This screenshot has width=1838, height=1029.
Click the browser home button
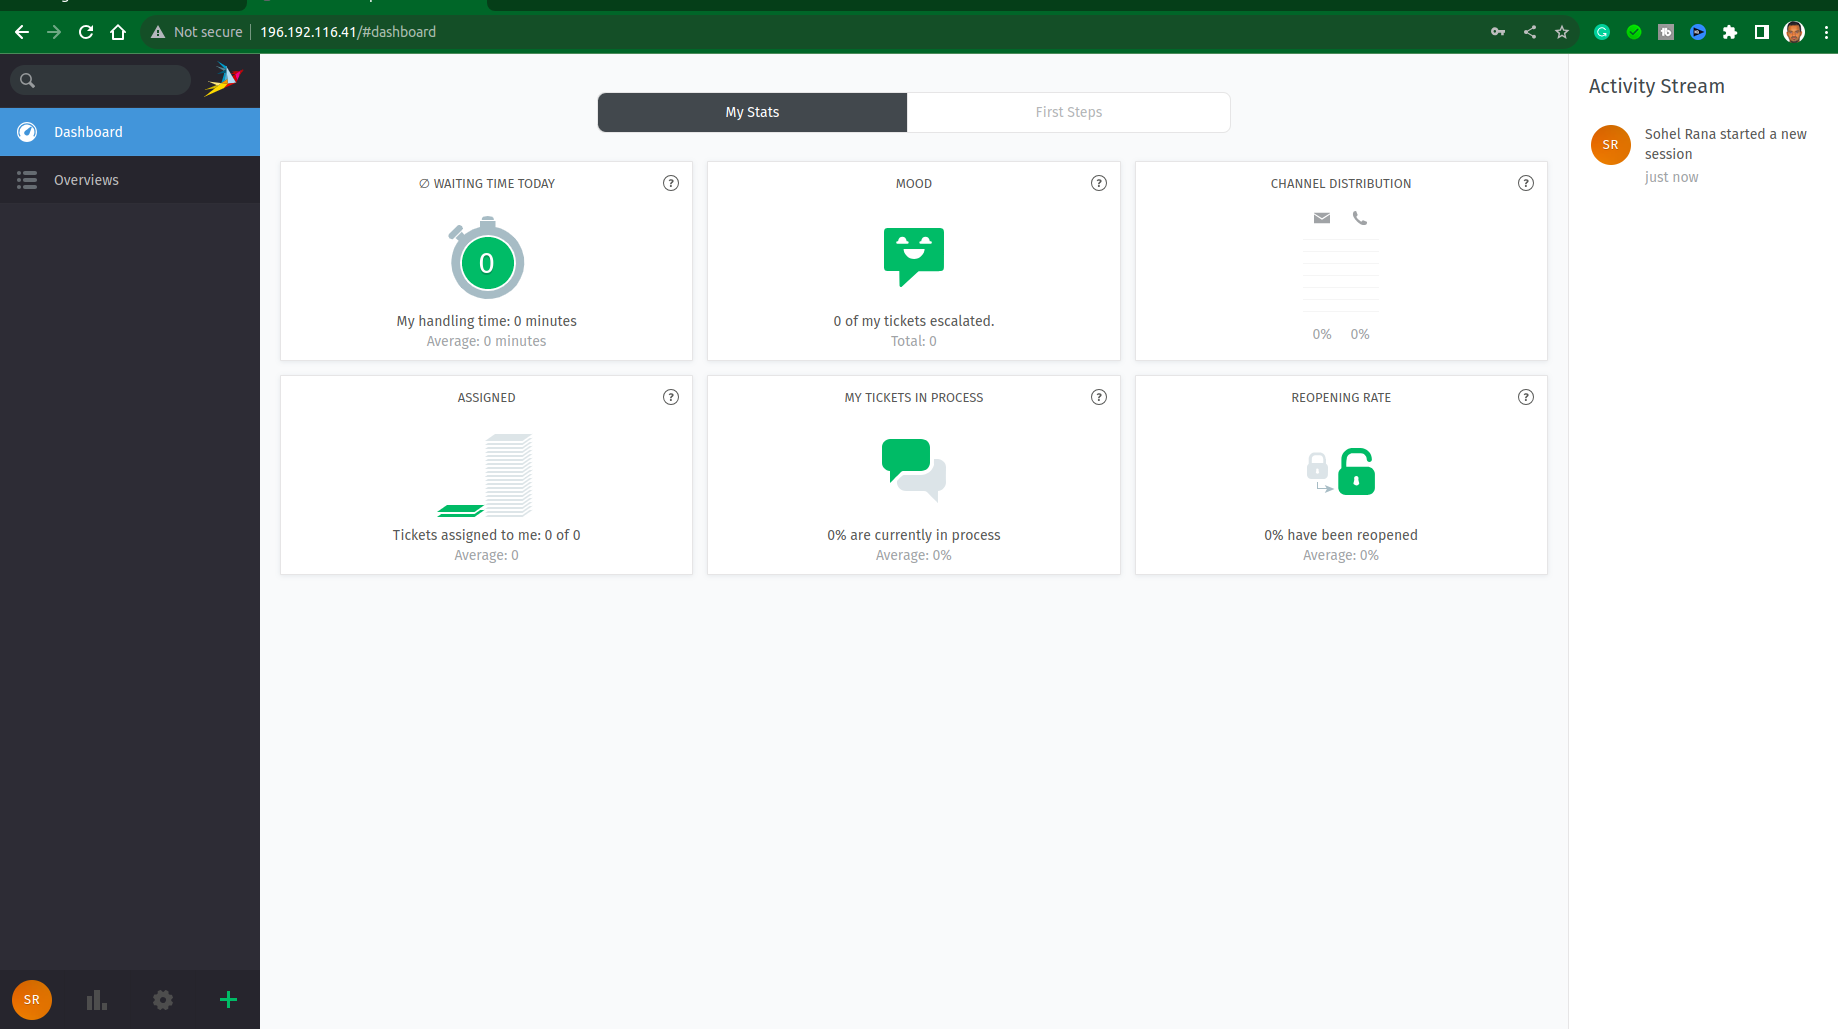pyautogui.click(x=118, y=32)
